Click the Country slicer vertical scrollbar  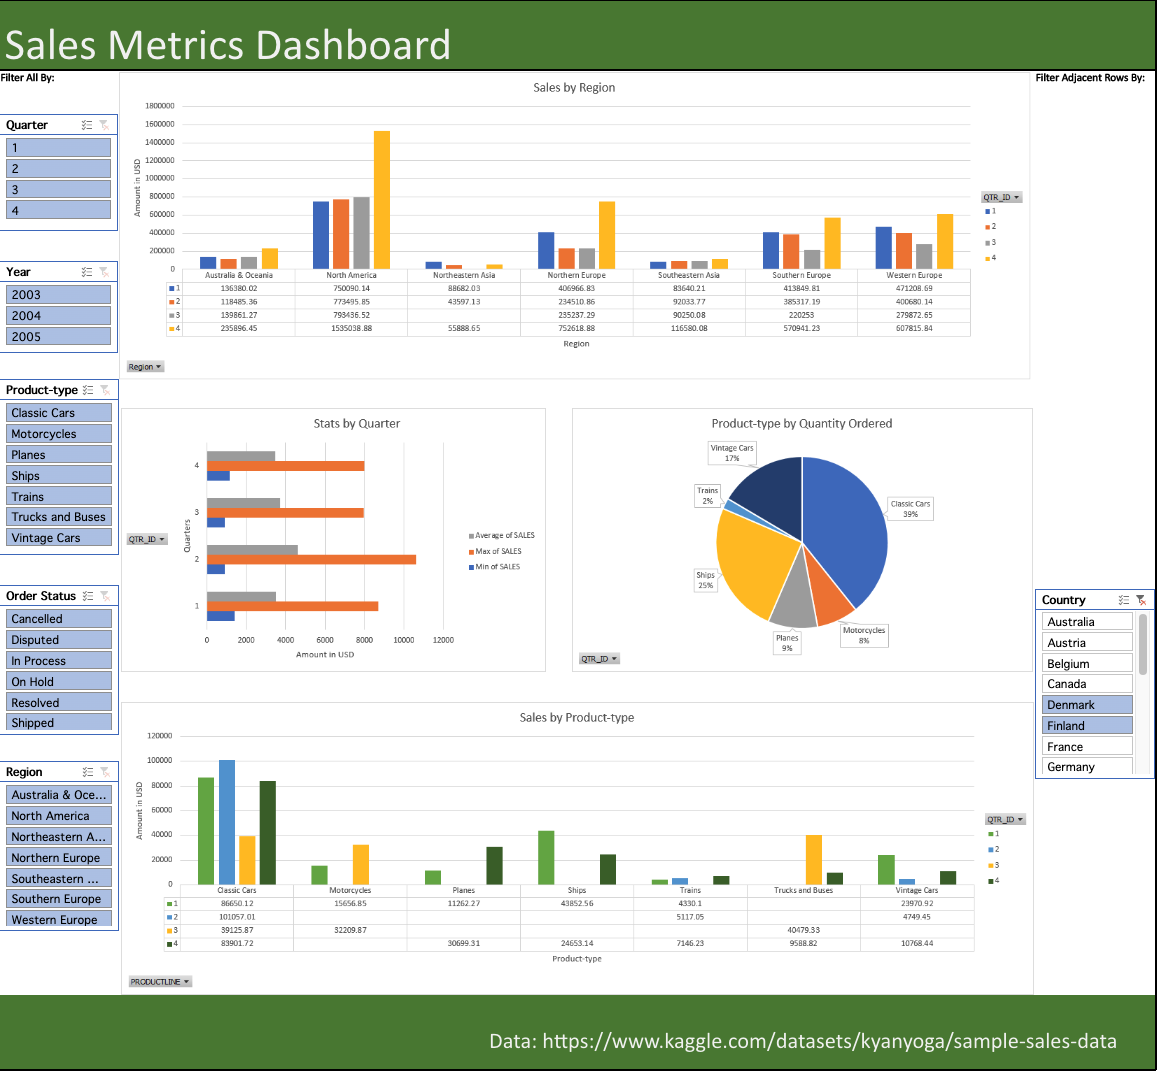click(x=1143, y=646)
